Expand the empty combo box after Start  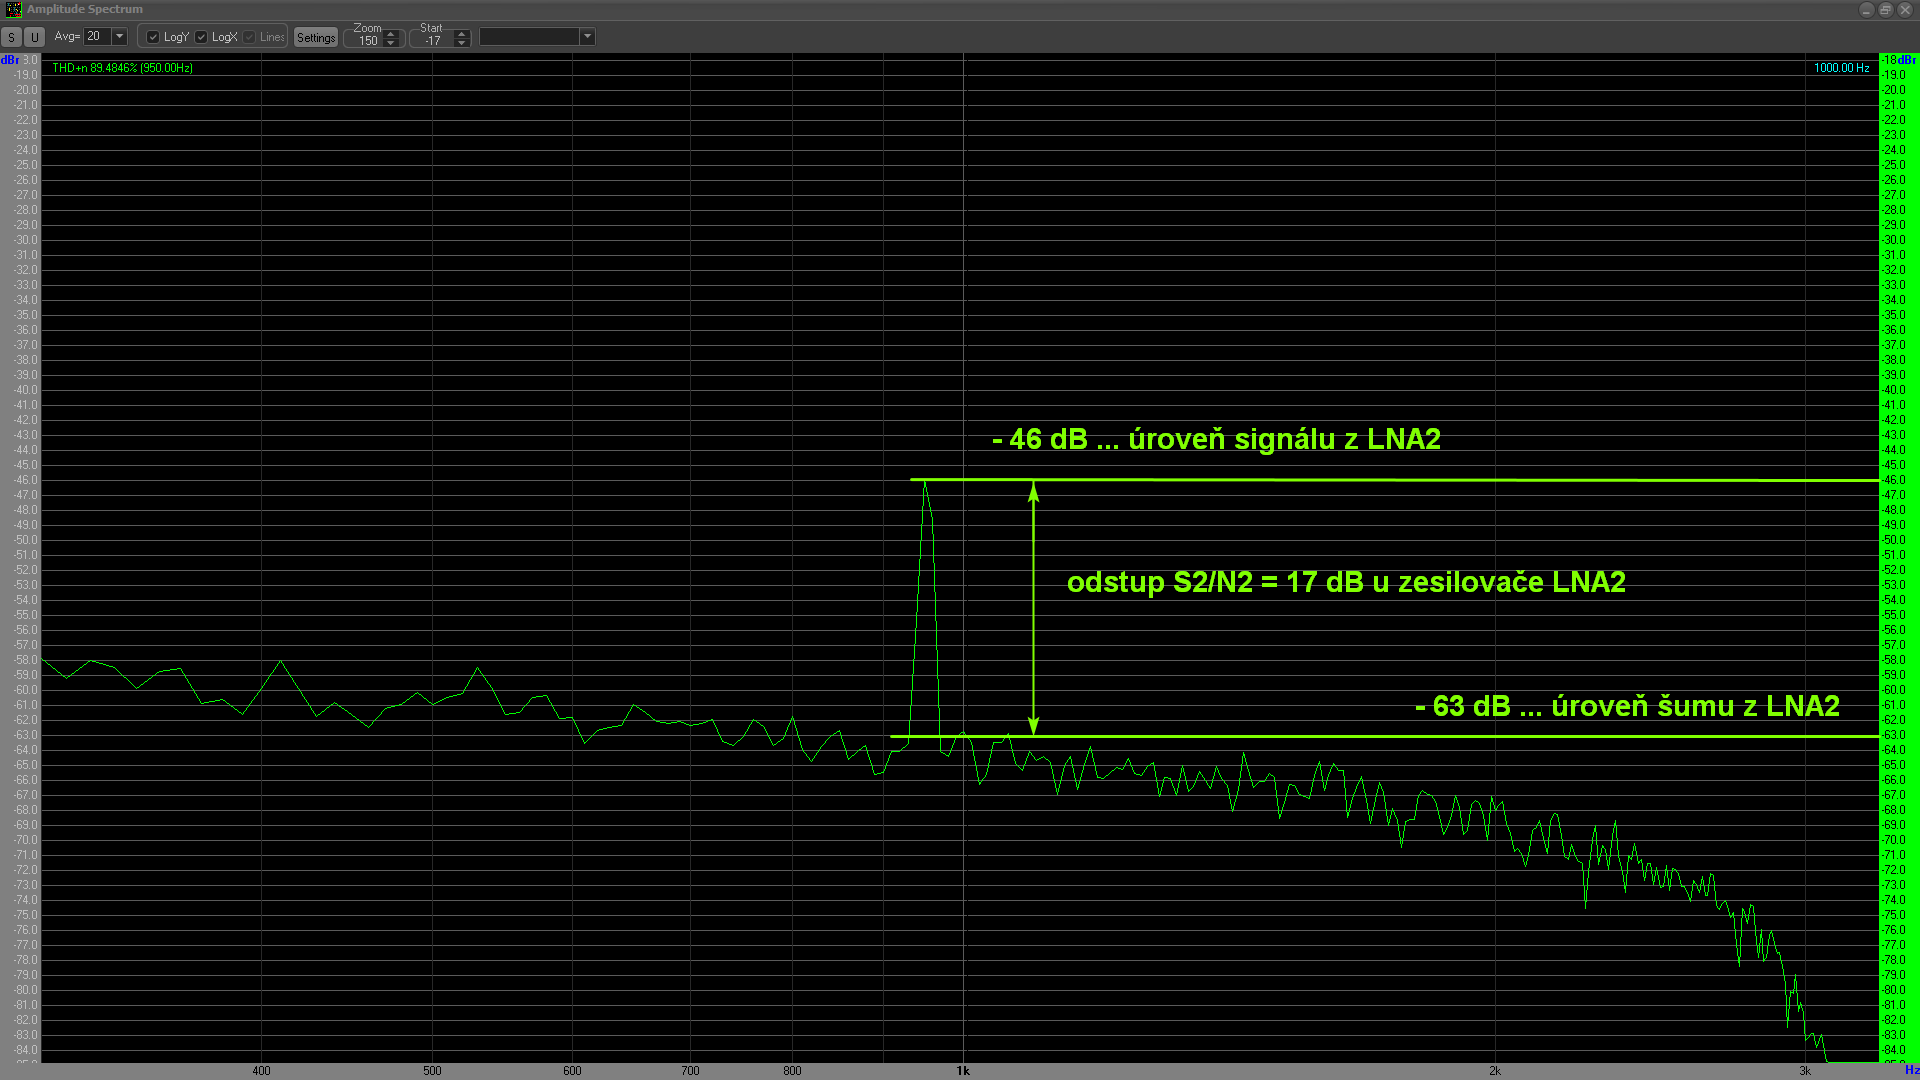coord(587,37)
